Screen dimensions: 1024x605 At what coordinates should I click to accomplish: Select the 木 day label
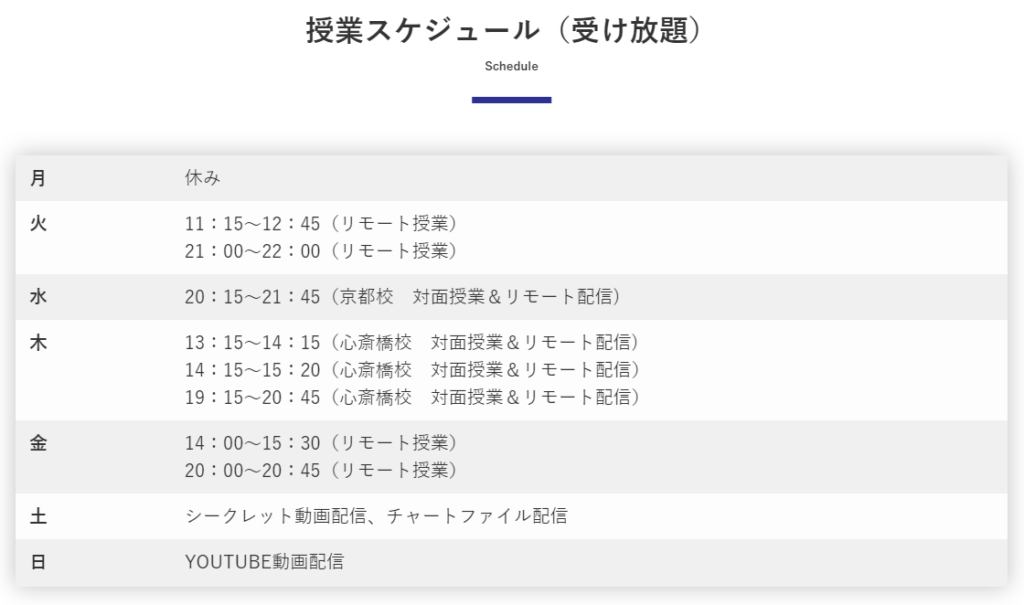click(x=38, y=342)
